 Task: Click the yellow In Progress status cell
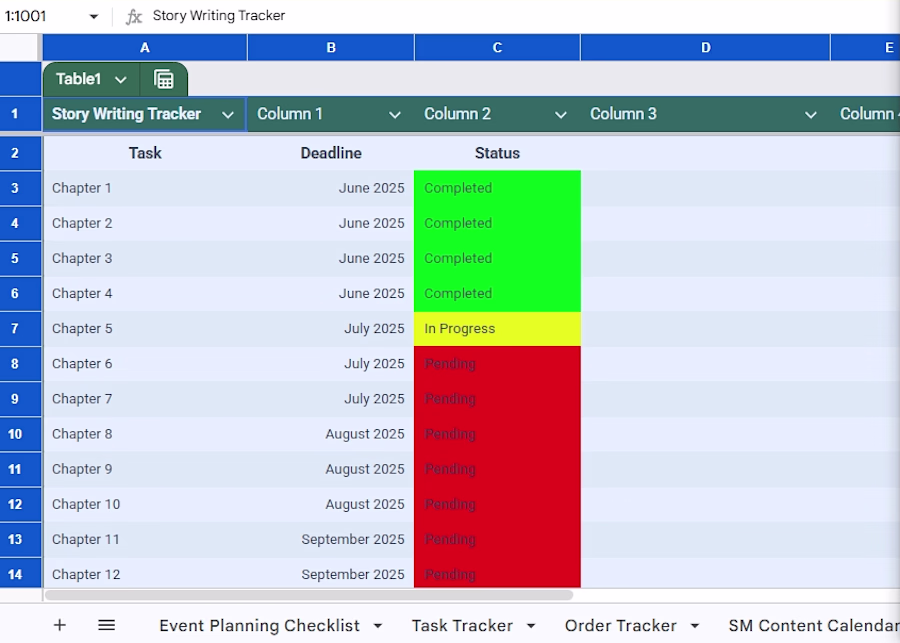pyautogui.click(x=497, y=329)
